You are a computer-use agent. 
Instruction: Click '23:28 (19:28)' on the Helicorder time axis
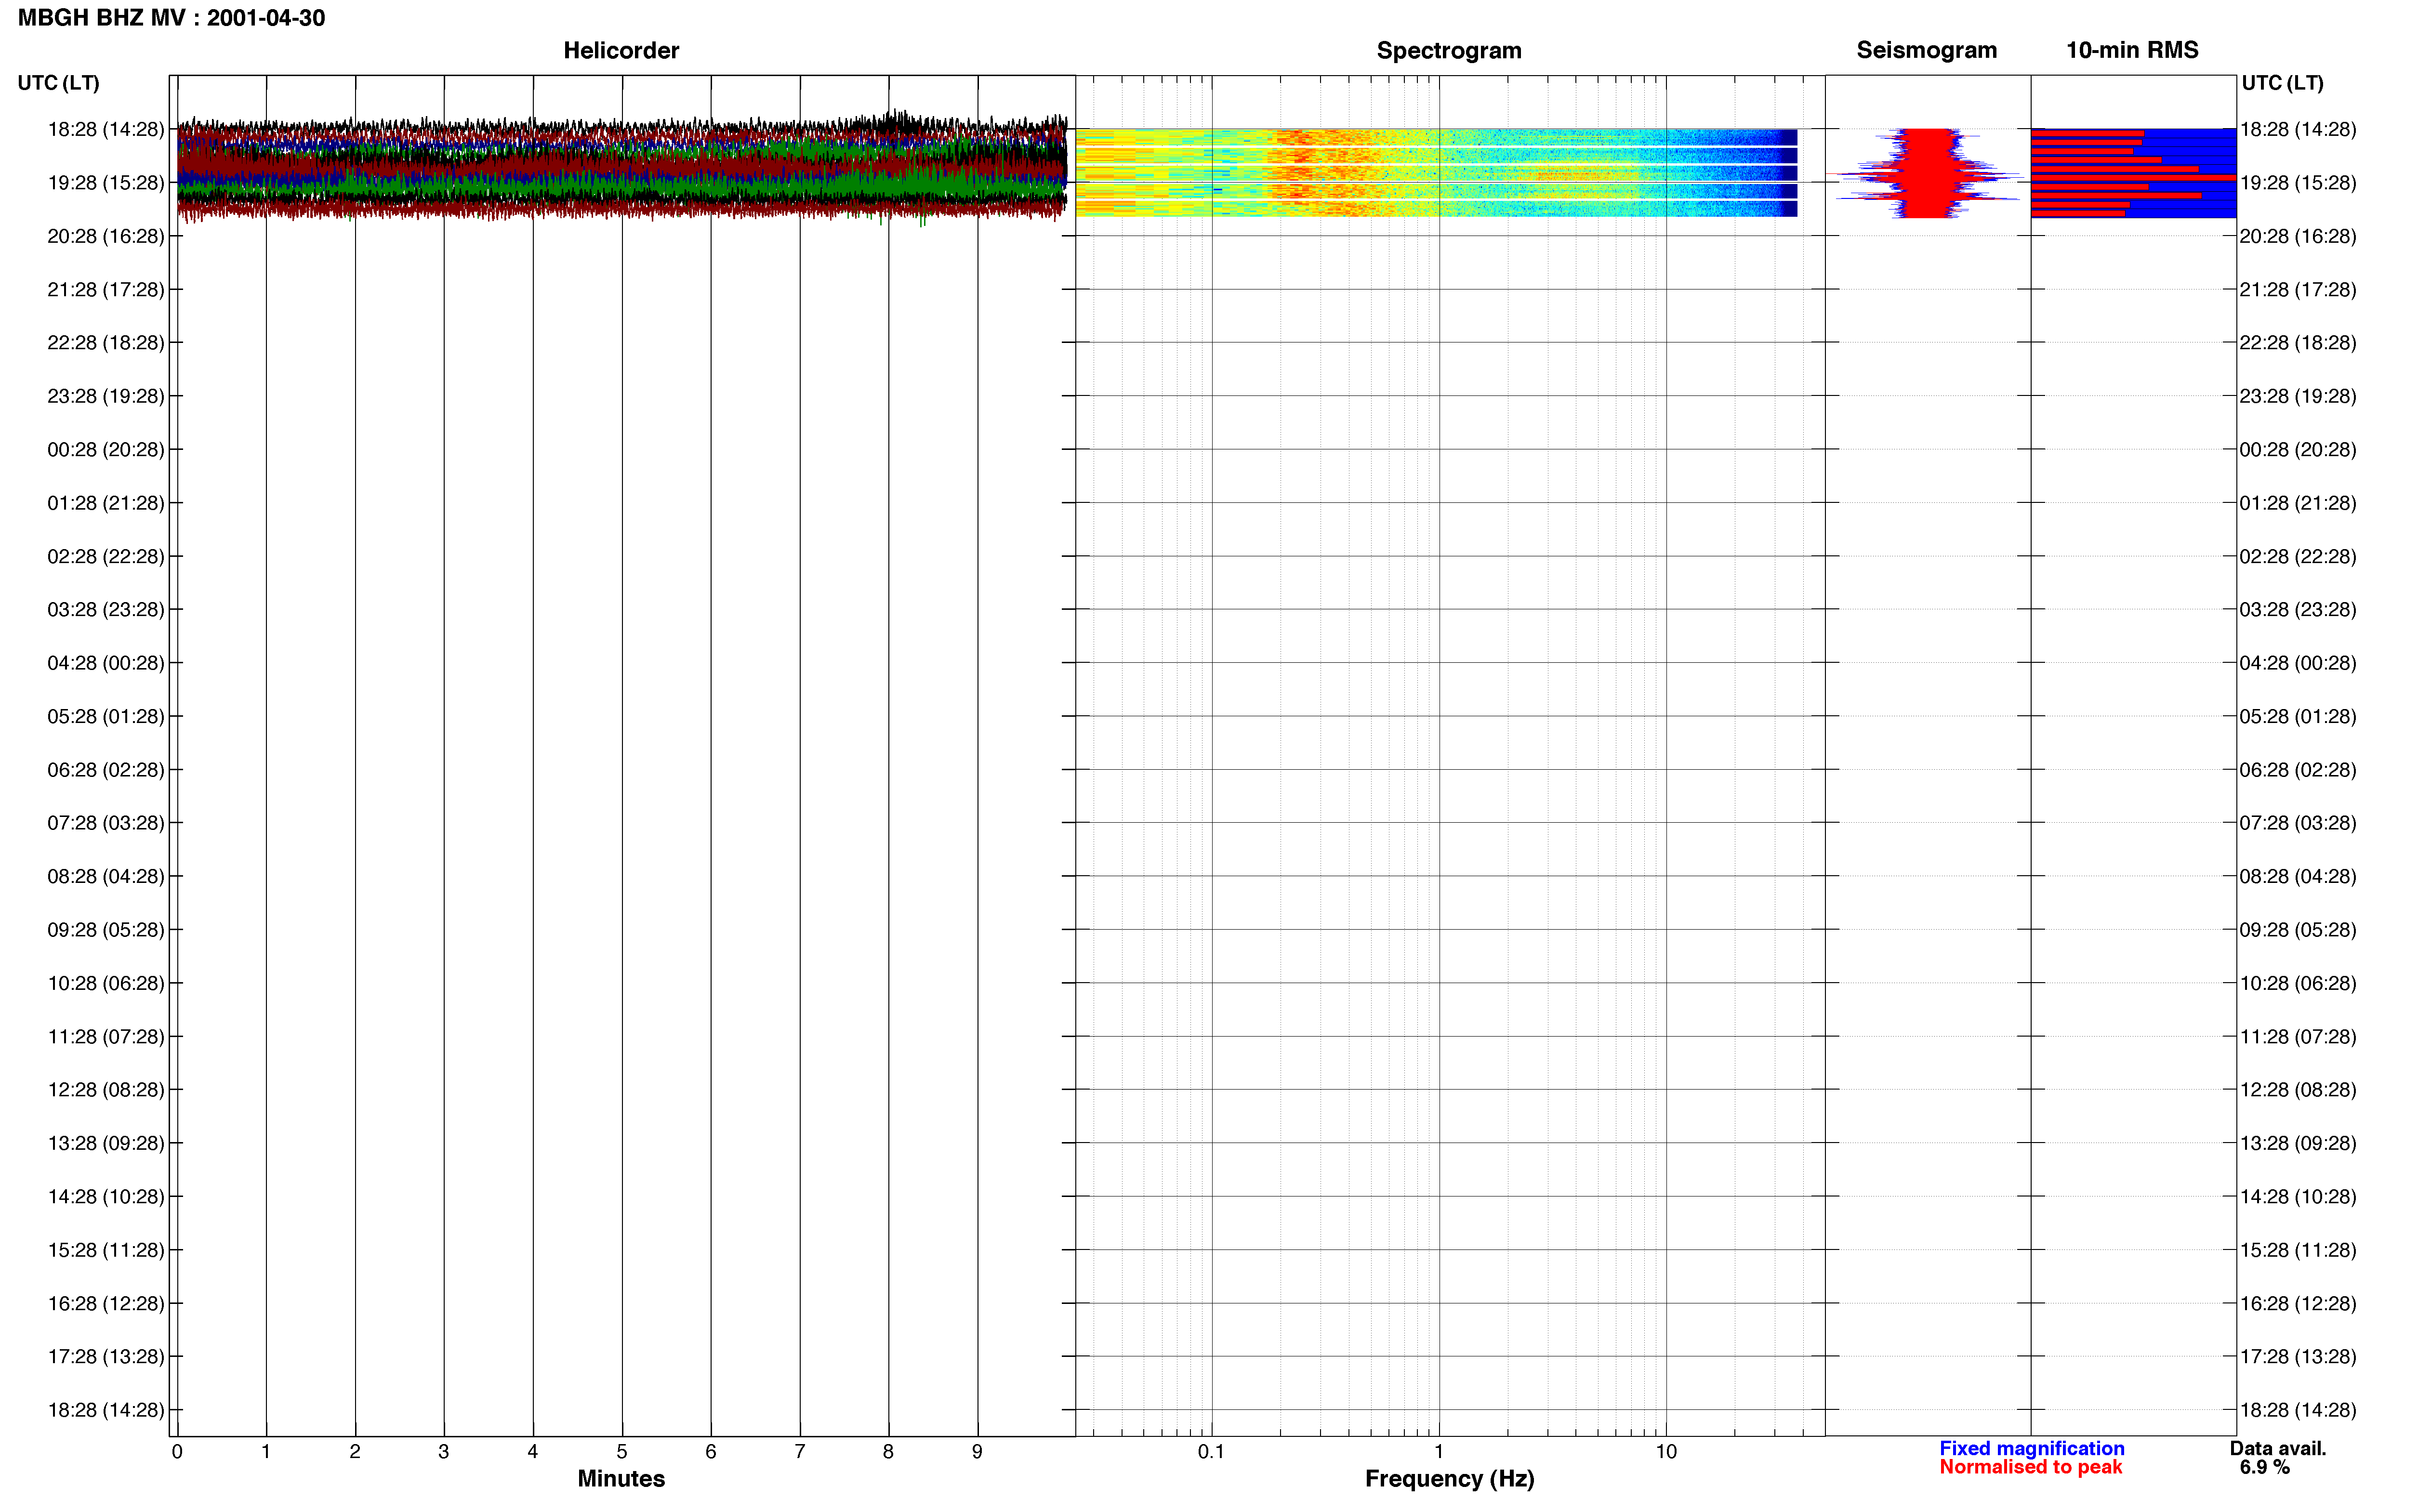(106, 396)
